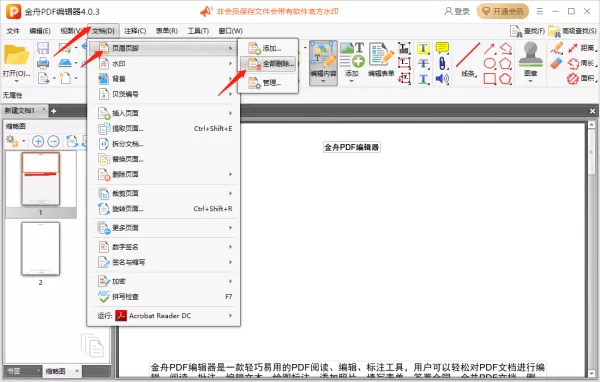Open the 注释(C) comments menu
This screenshot has width=600, height=382.
coord(135,31)
